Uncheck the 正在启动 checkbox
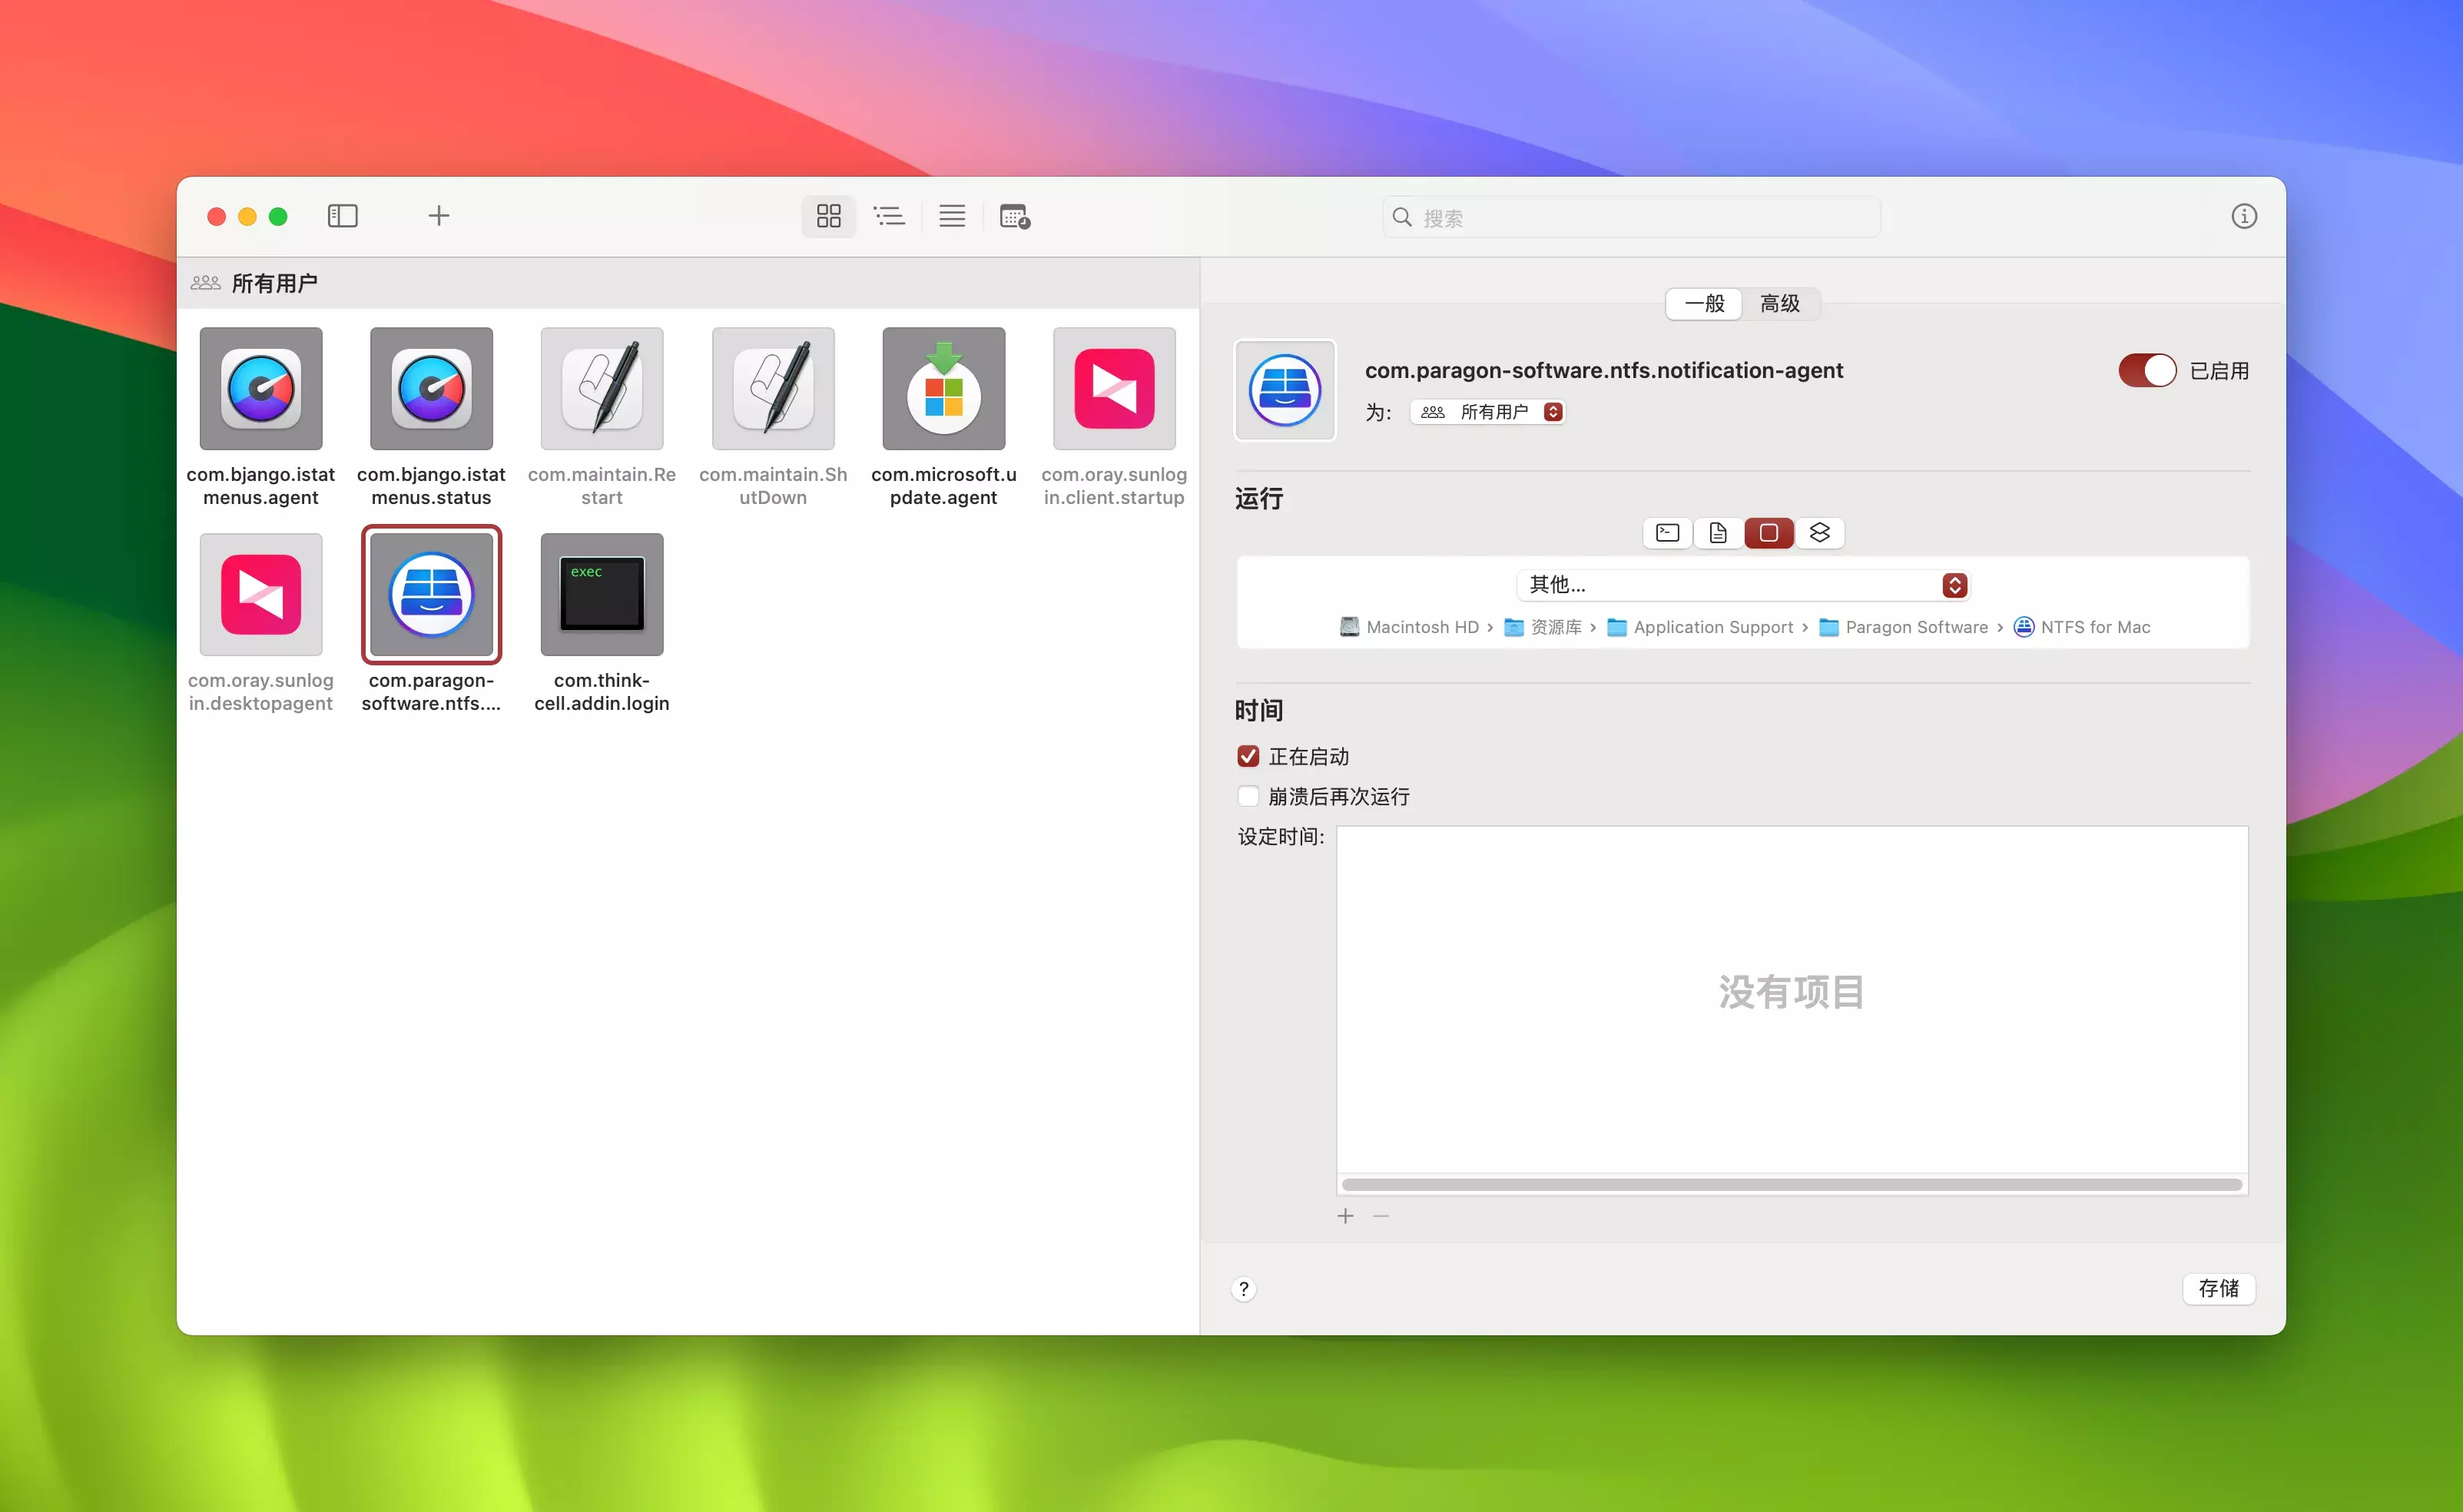Viewport: 2463px width, 1512px height. point(1248,756)
